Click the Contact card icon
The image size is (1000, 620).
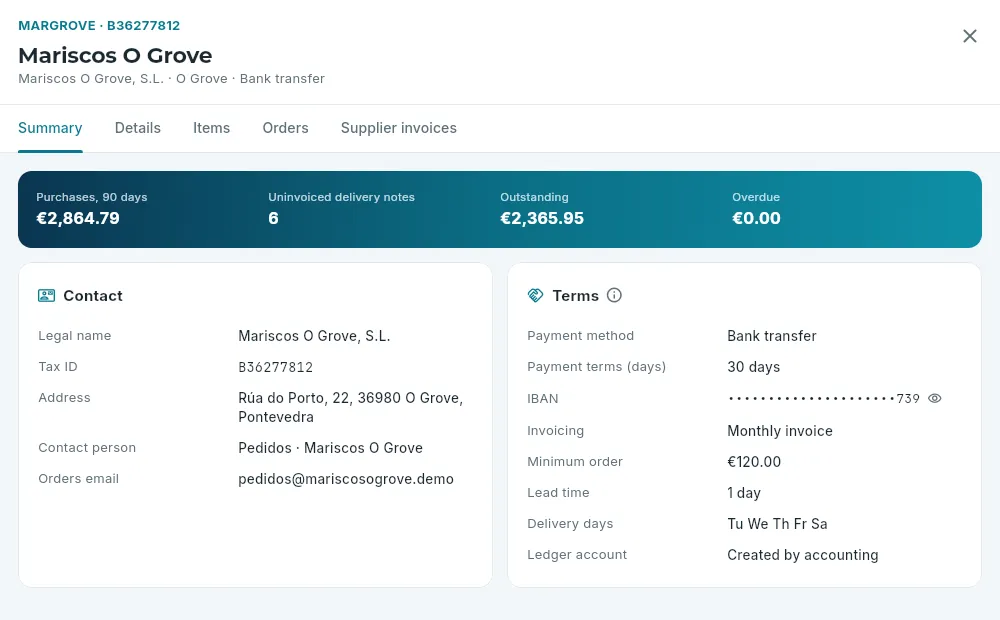[47, 295]
